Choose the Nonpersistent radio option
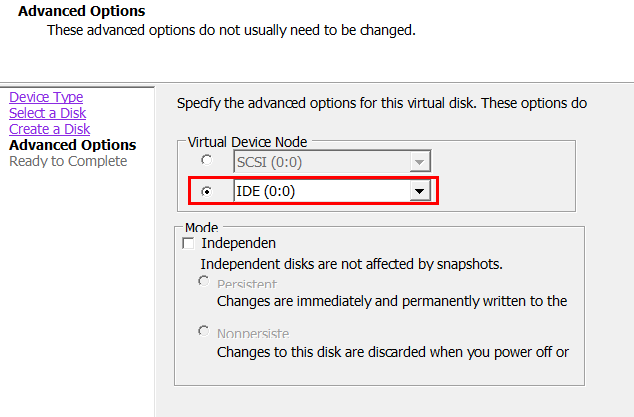 click(205, 331)
